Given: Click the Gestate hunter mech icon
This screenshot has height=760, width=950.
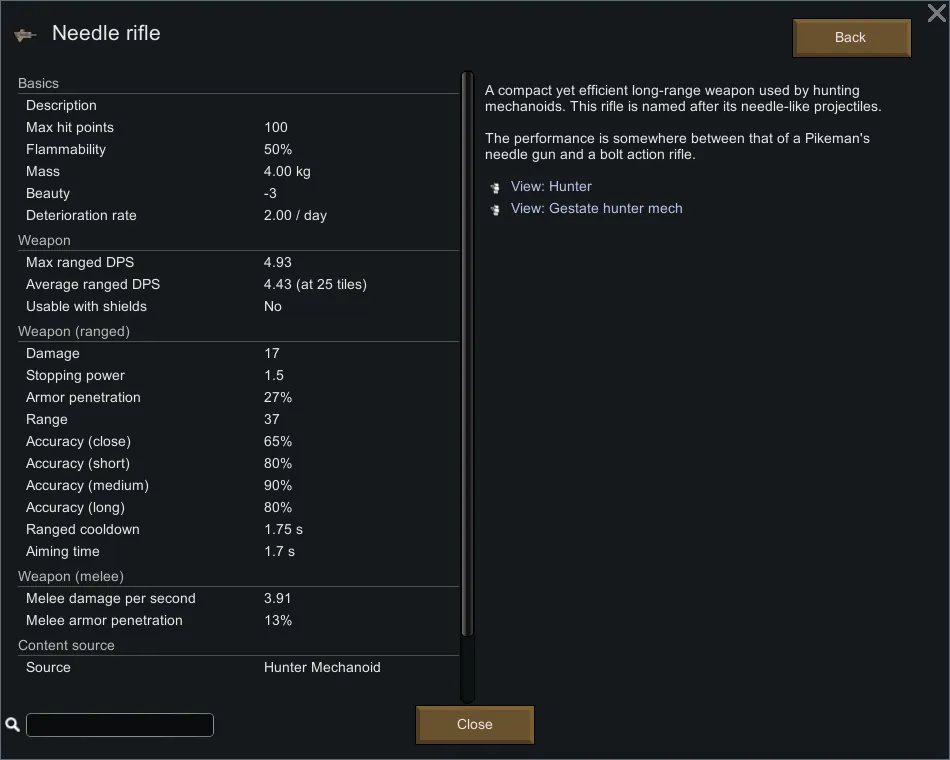Looking at the screenshot, I should point(494,209).
